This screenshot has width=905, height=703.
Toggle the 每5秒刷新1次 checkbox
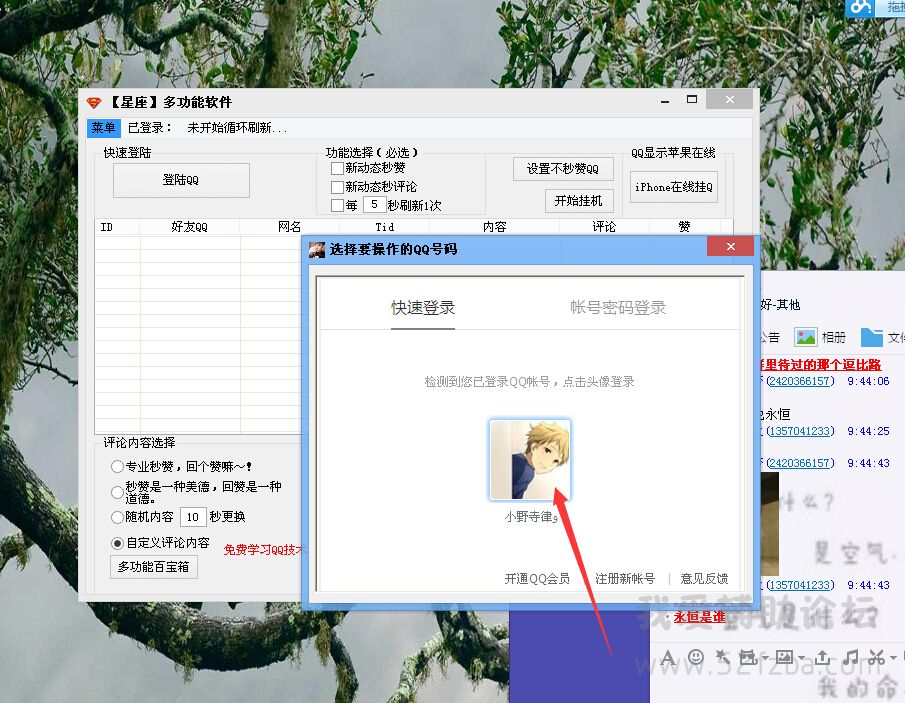[x=337, y=205]
